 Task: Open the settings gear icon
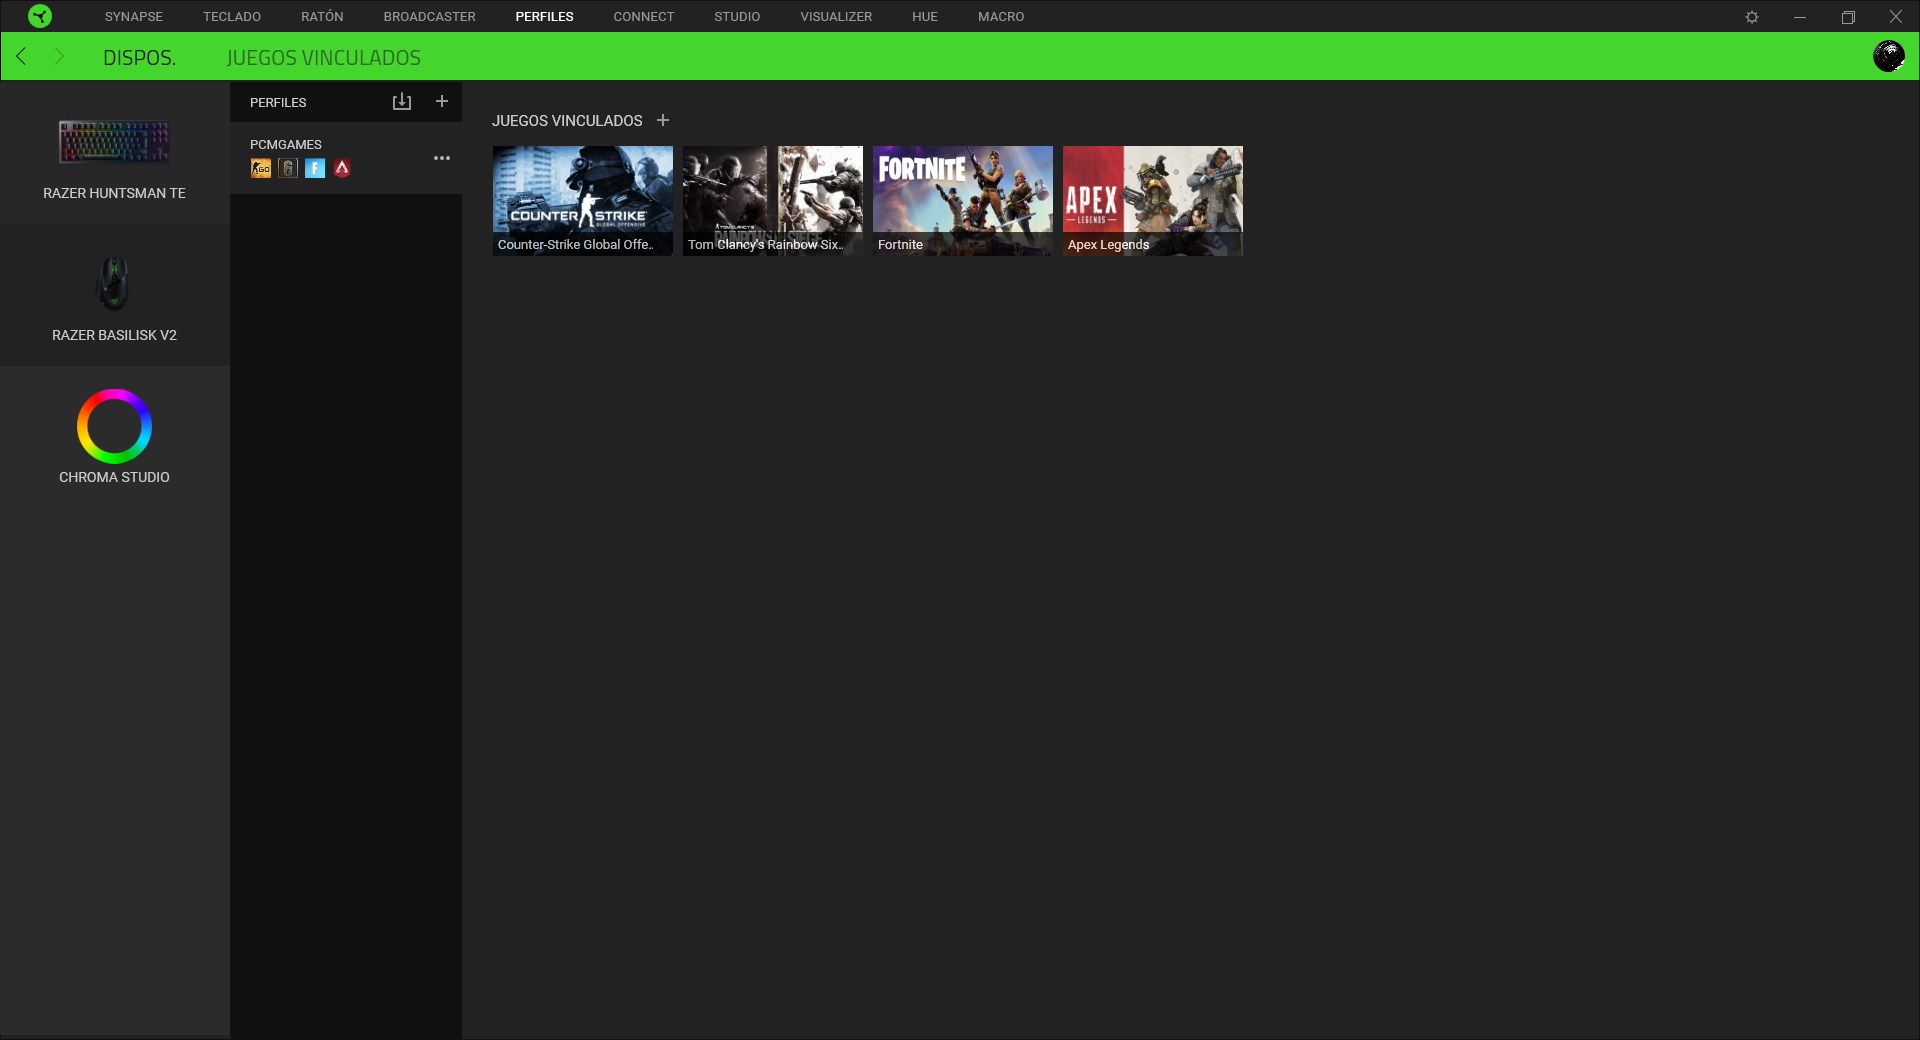coord(1752,17)
